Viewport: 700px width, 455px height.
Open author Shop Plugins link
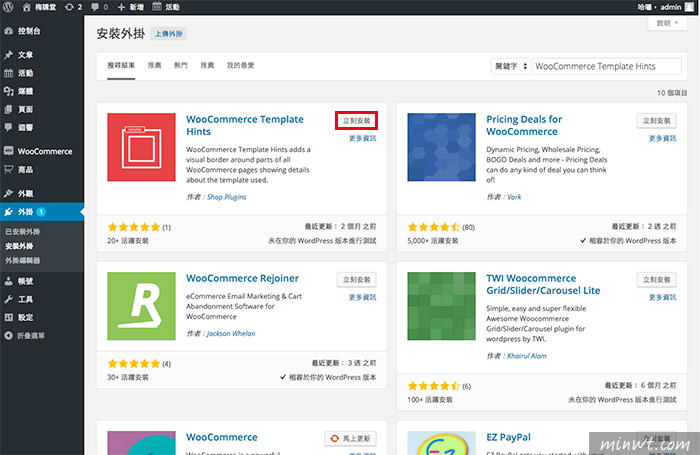click(x=226, y=197)
